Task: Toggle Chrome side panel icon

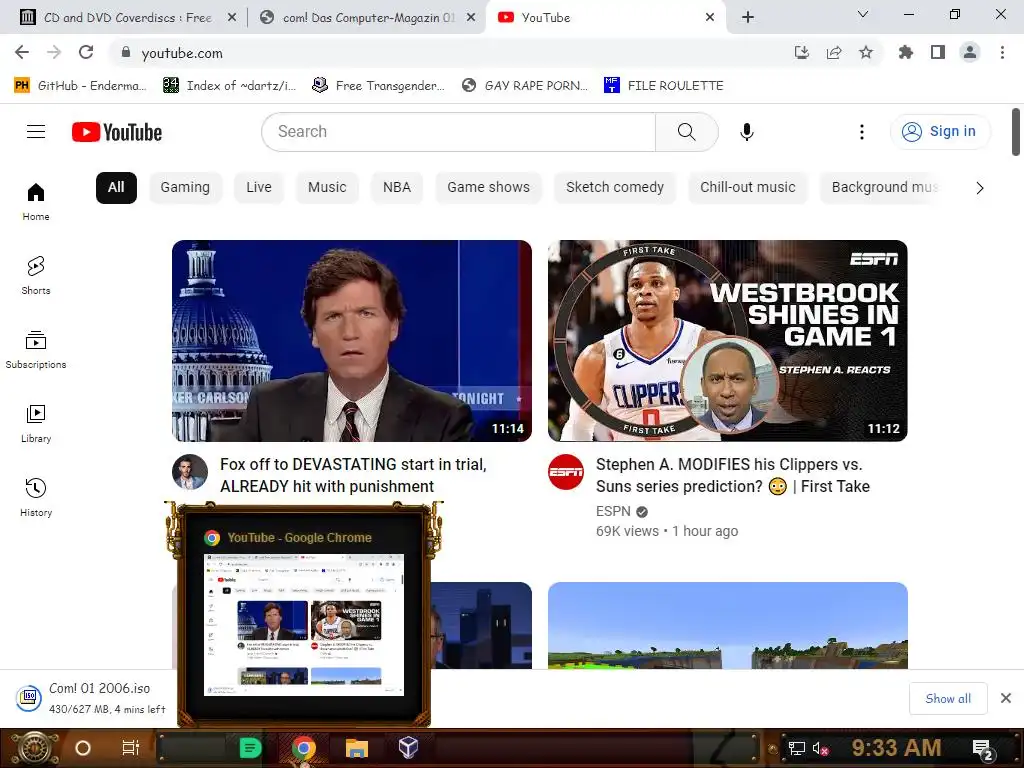Action: pos(938,52)
